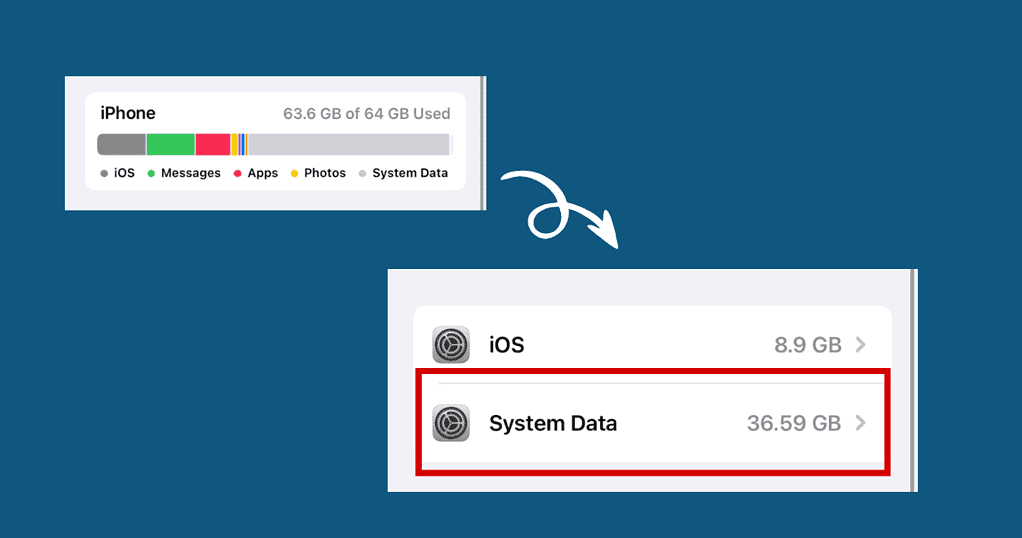Click the 63.6 GB of 64 GB Used text

click(x=366, y=114)
